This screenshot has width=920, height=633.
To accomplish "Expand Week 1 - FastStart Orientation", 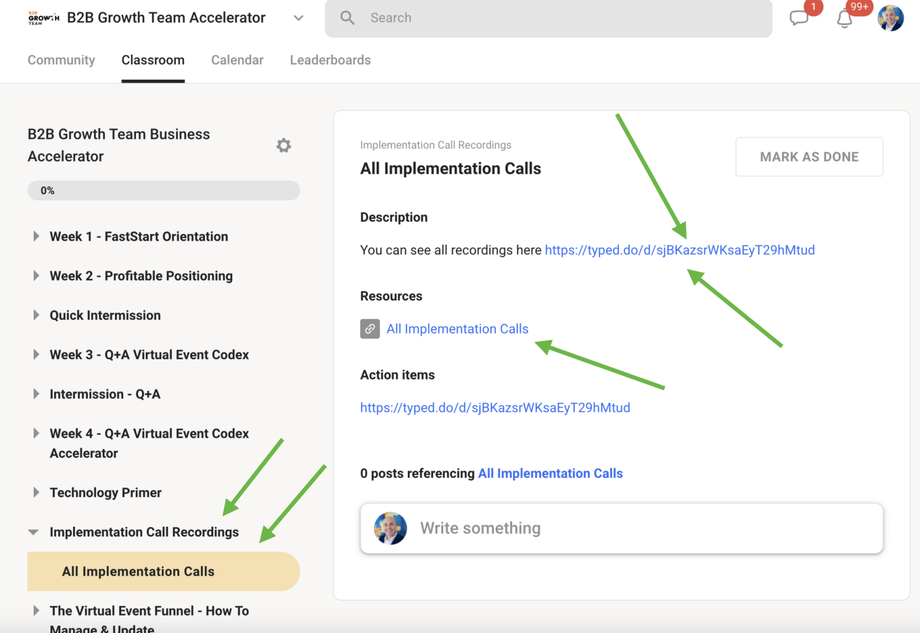I will click(x=36, y=237).
